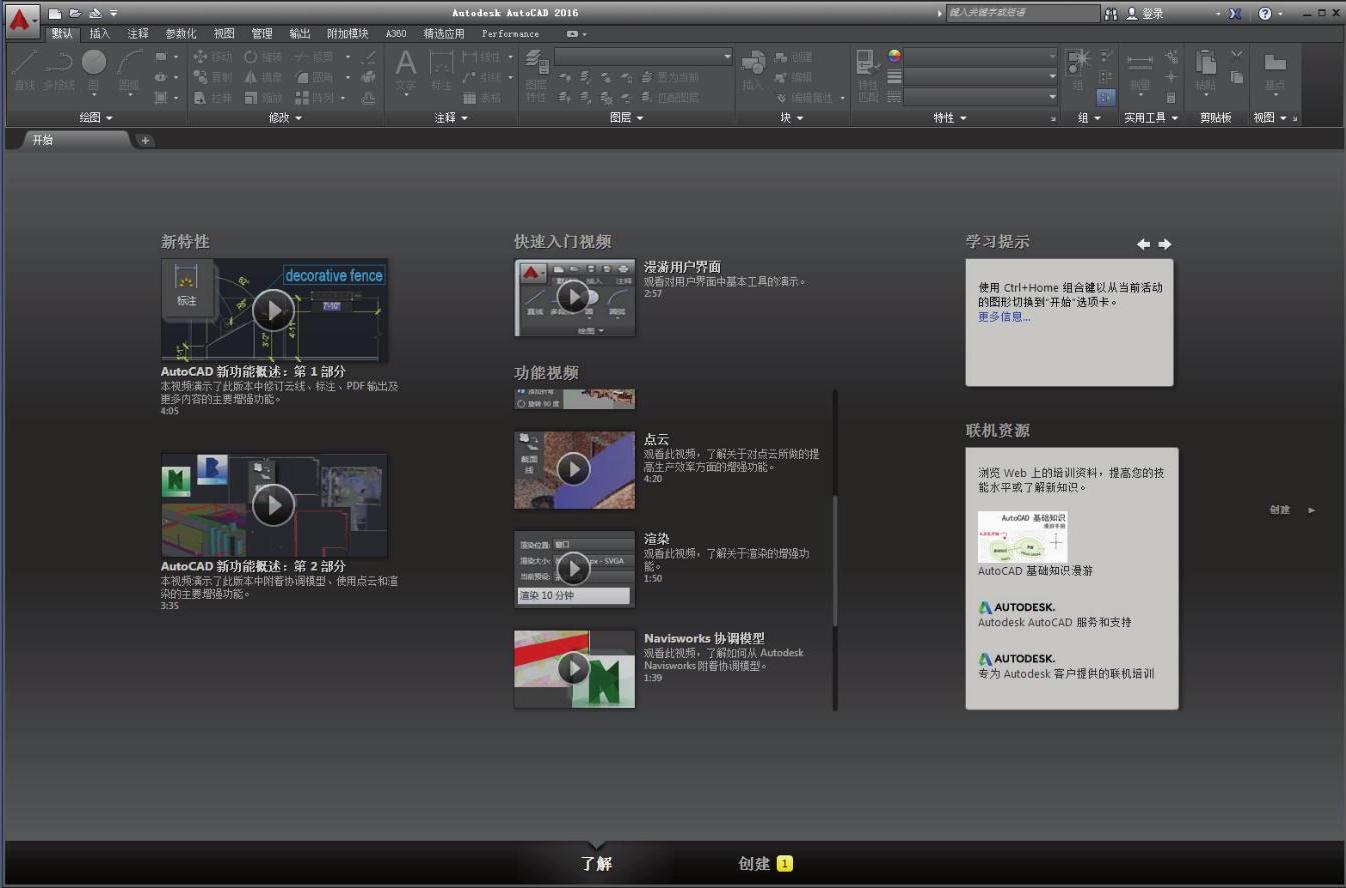Play the AutoCAD new features overview part 1 video

(274, 310)
